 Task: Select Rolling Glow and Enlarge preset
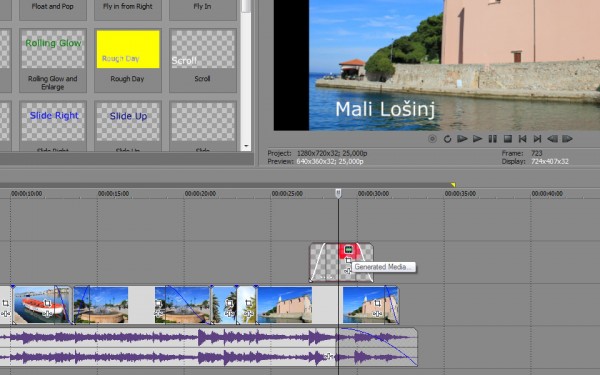[x=53, y=60]
